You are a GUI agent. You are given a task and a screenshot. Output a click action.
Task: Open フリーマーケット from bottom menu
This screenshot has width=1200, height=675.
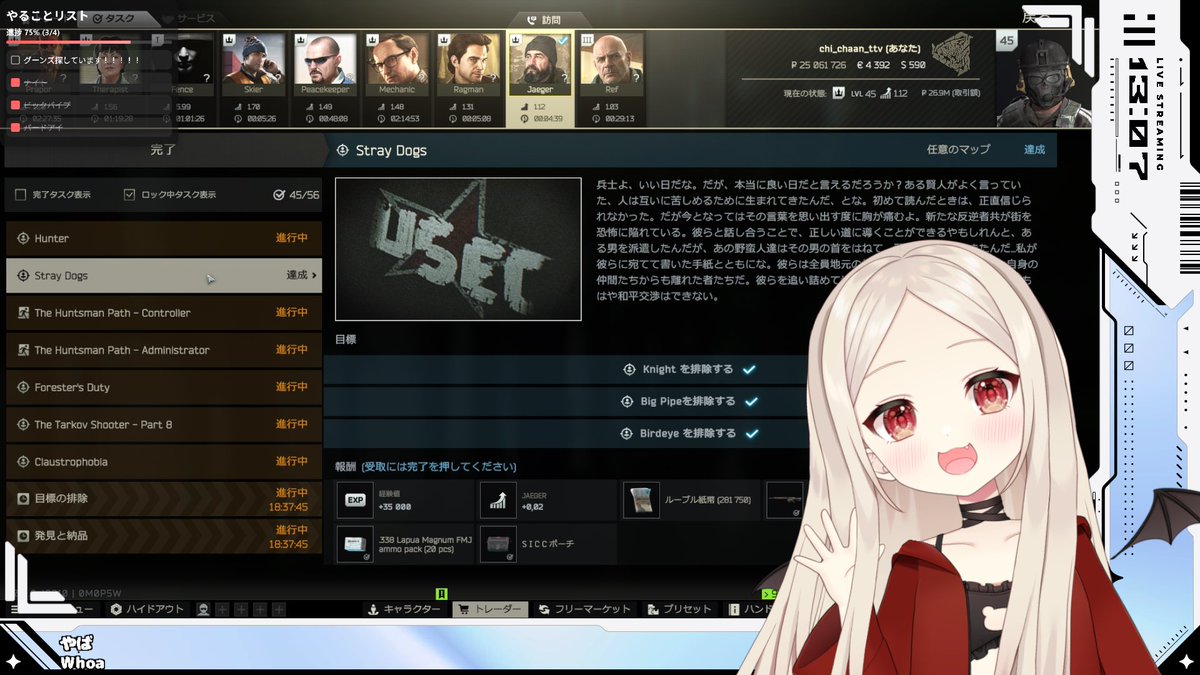(585, 609)
